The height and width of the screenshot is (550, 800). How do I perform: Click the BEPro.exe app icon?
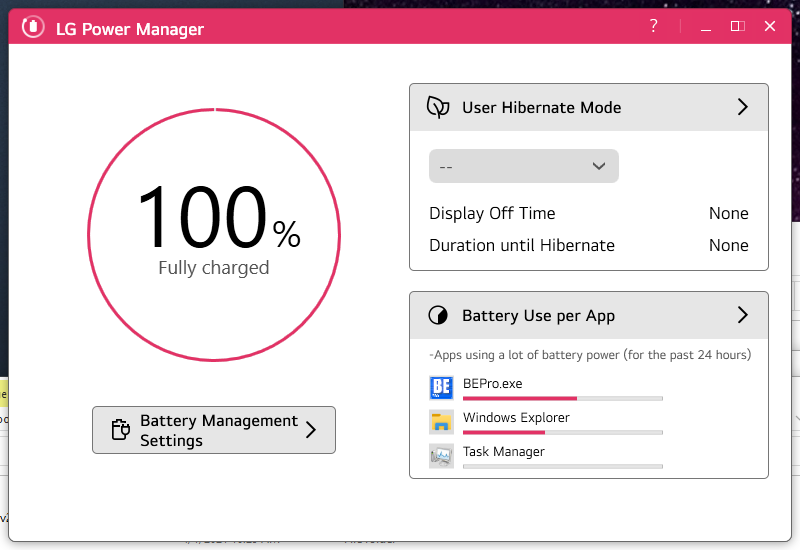(441, 388)
